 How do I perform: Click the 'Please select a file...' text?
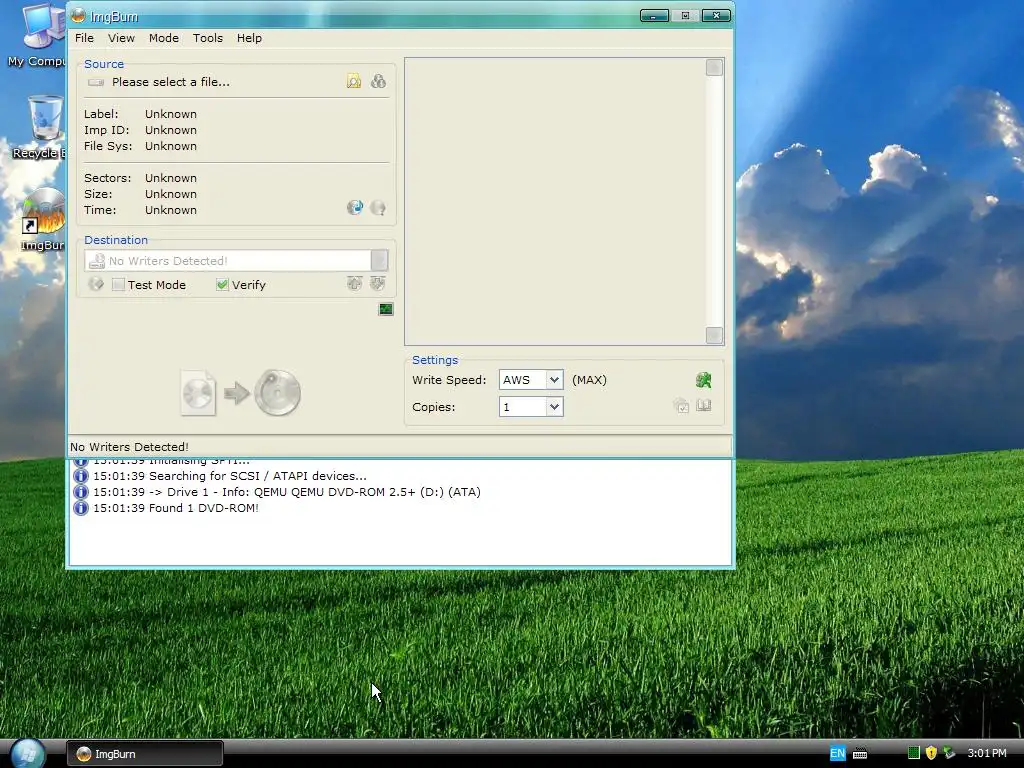[x=170, y=82]
